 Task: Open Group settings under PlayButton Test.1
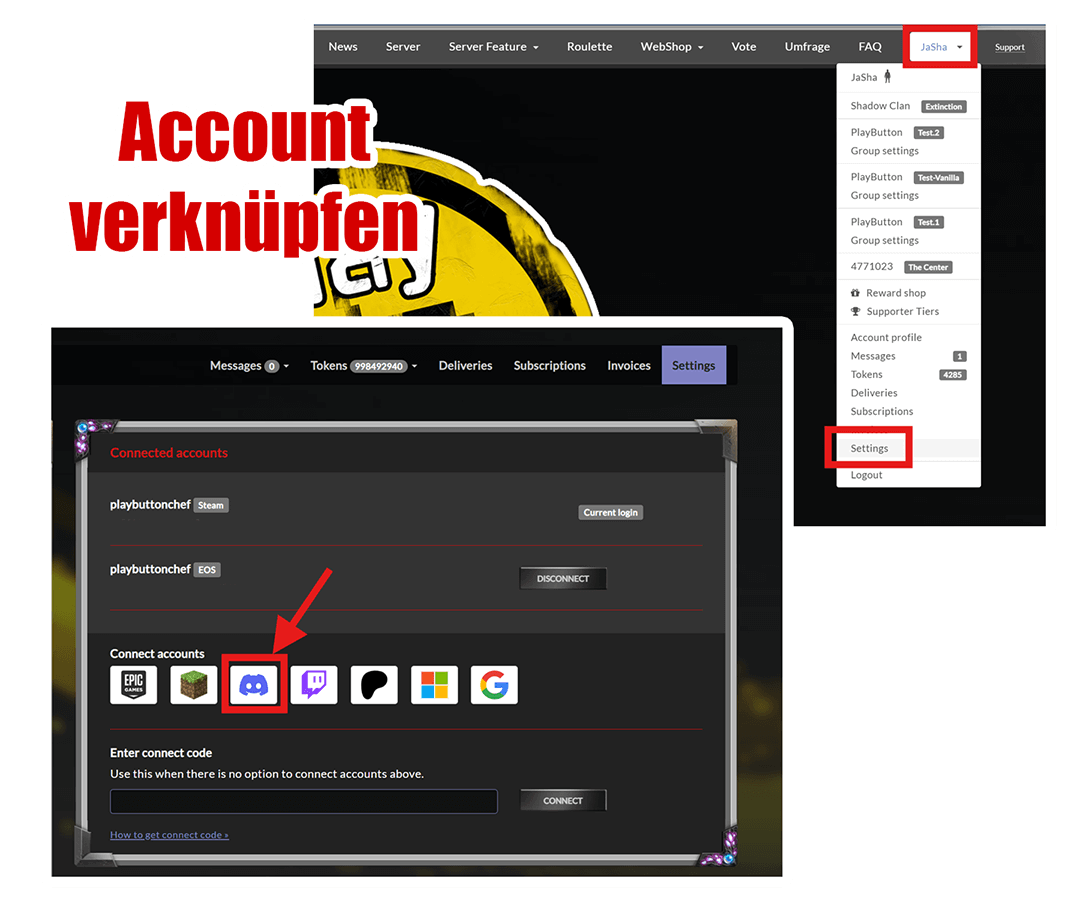point(885,240)
